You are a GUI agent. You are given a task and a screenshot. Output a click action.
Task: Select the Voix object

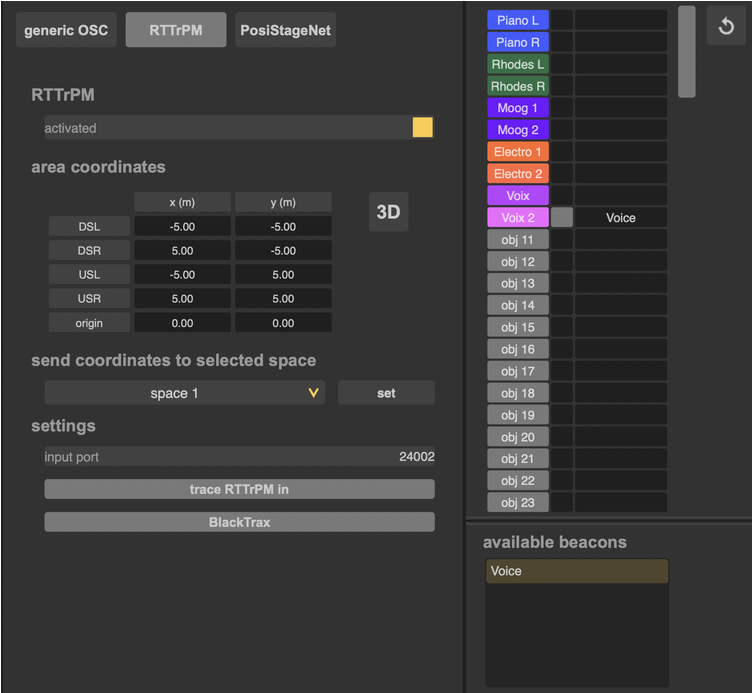(518, 196)
